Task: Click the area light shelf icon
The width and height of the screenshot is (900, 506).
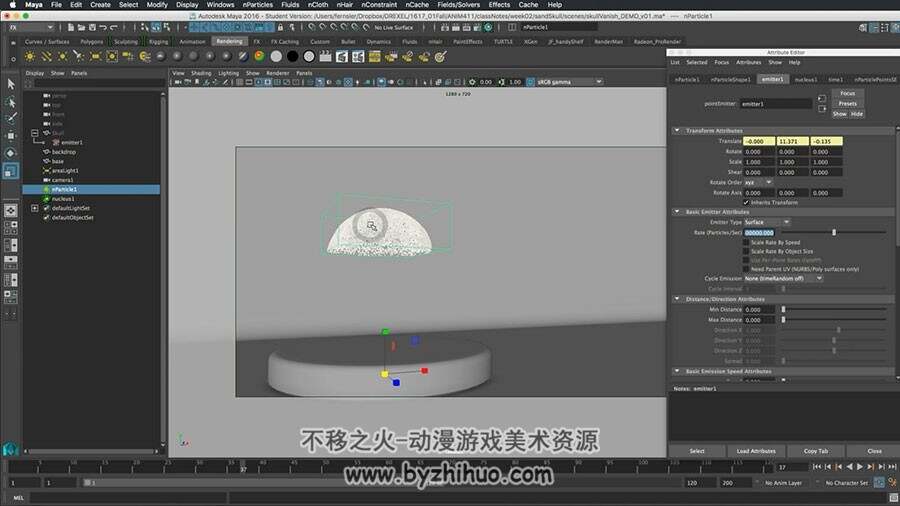Action: 95,56
